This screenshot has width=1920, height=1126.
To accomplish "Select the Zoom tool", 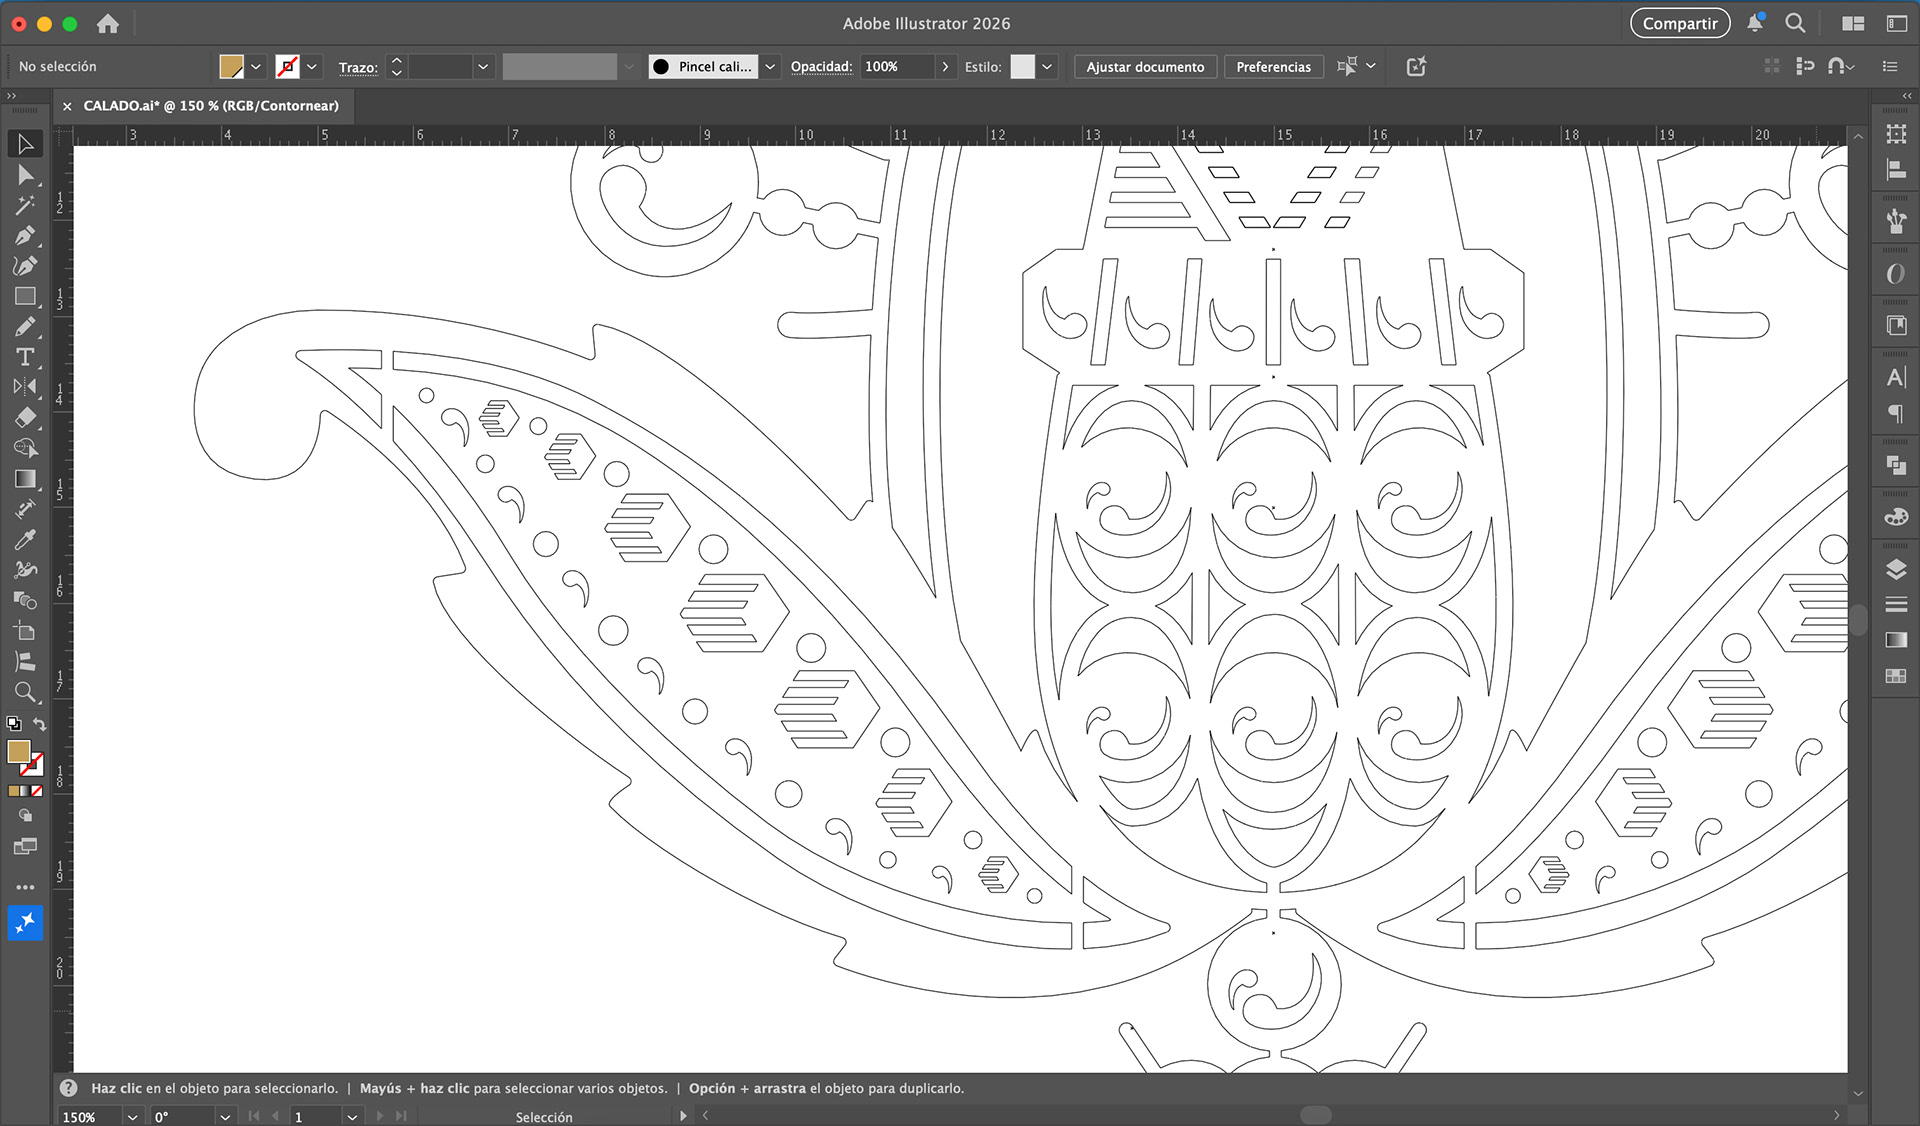I will point(25,692).
